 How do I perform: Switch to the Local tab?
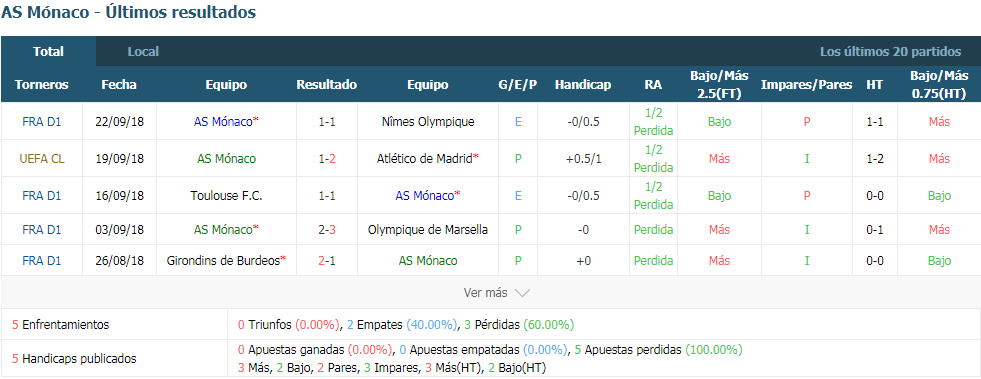pyautogui.click(x=143, y=52)
